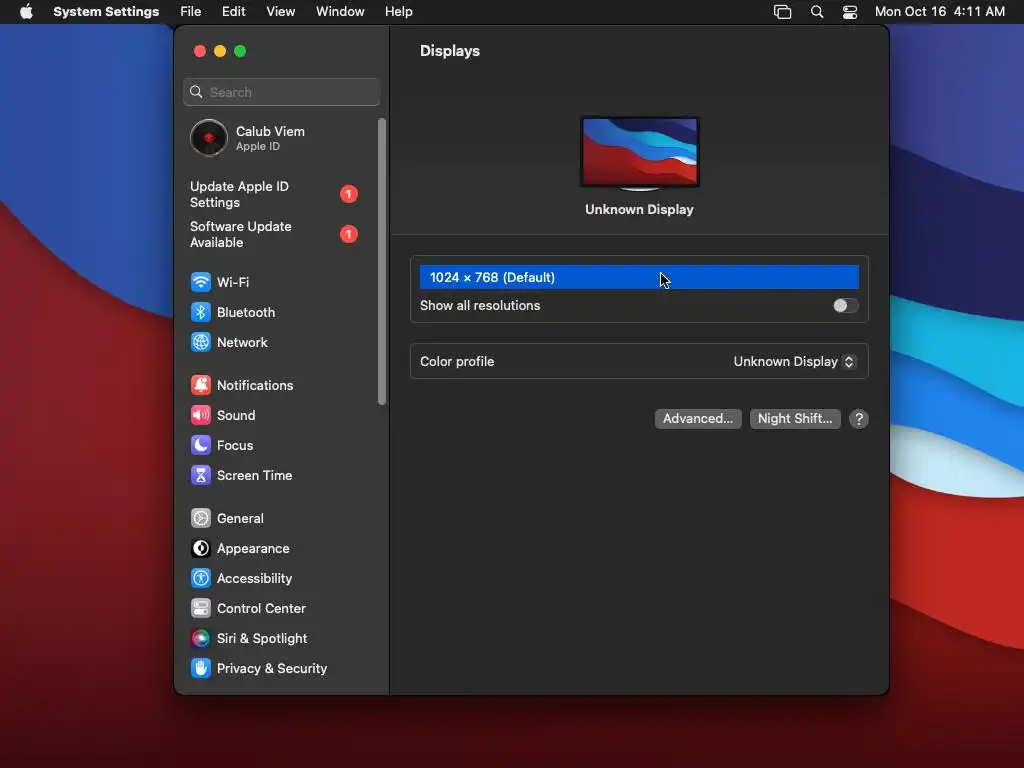Image resolution: width=1024 pixels, height=768 pixels.
Task: Click the Notifications bell icon
Action: pyautogui.click(x=200, y=385)
